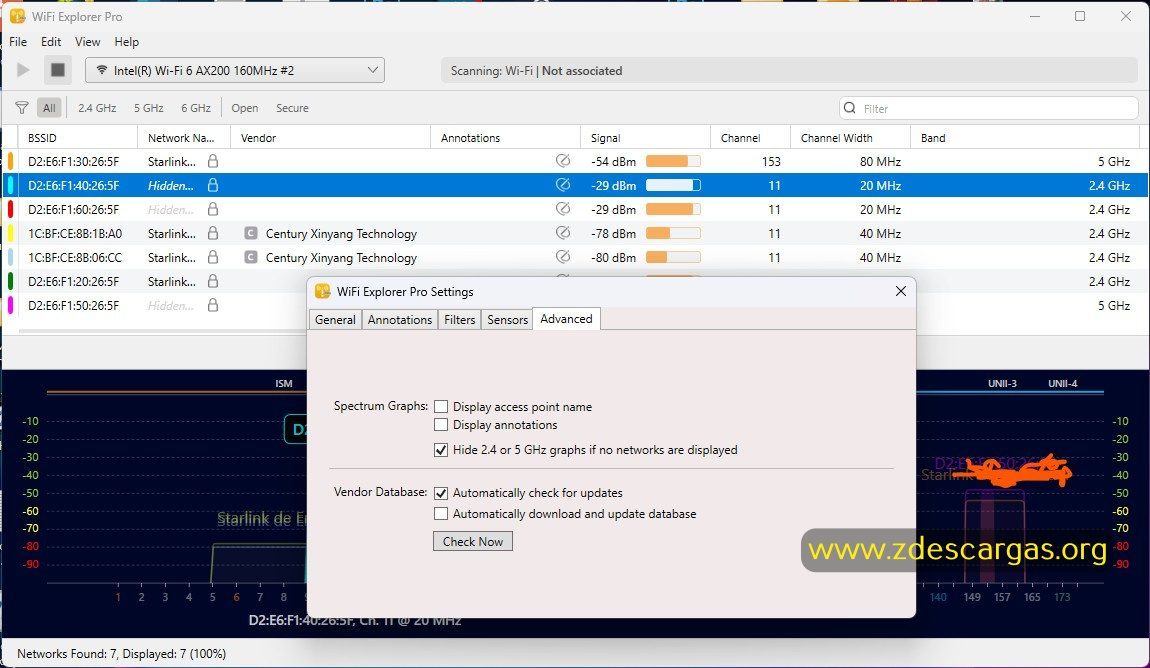Click Networks Found status text
The height and width of the screenshot is (668, 1150).
coord(122,653)
